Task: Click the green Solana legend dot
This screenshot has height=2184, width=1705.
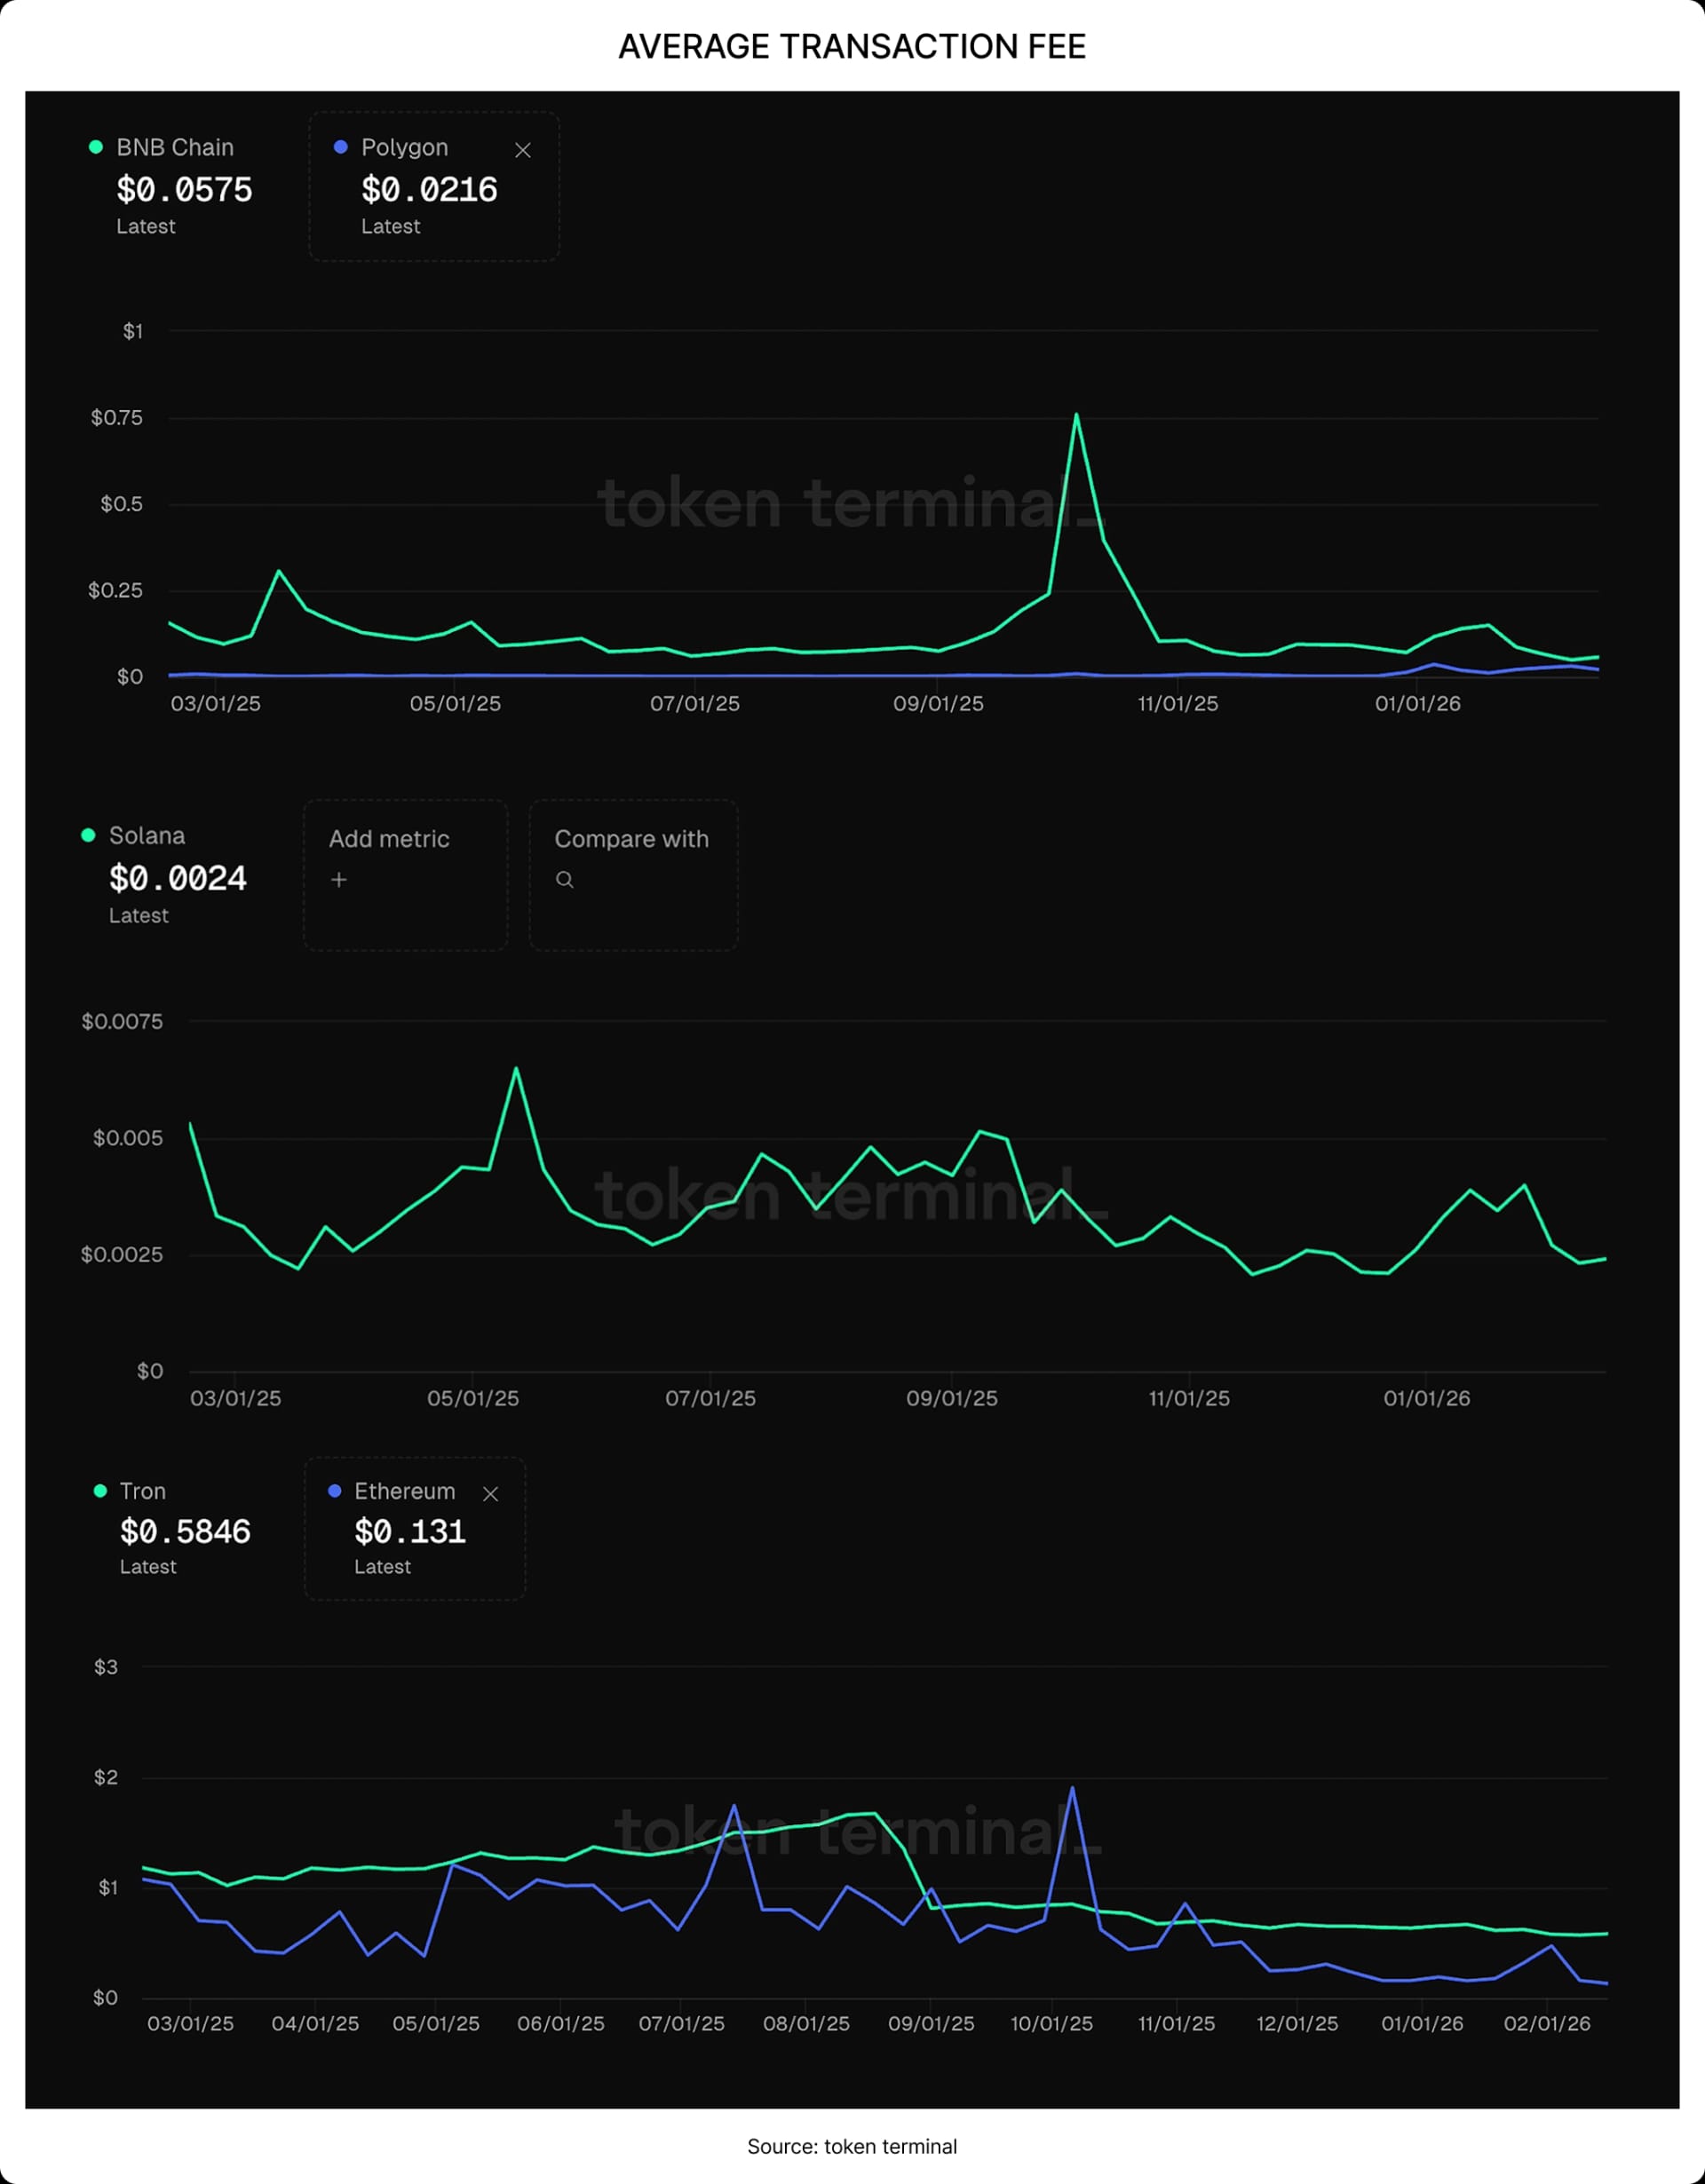Action: (90, 836)
